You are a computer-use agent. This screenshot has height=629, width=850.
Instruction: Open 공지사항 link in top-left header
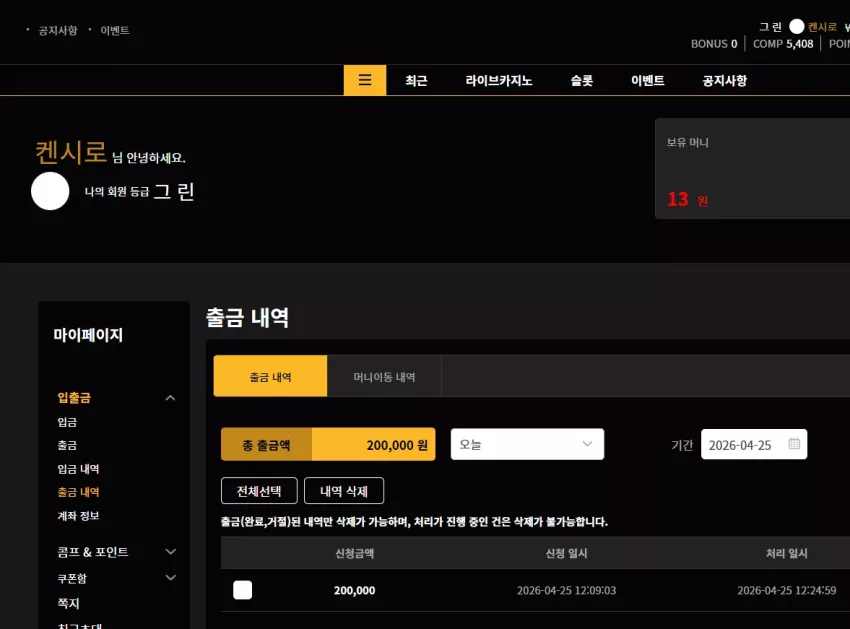pos(58,30)
